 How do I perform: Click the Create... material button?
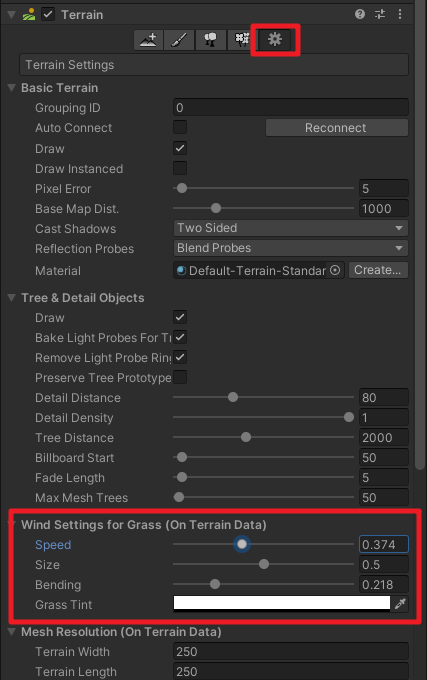coord(378,270)
